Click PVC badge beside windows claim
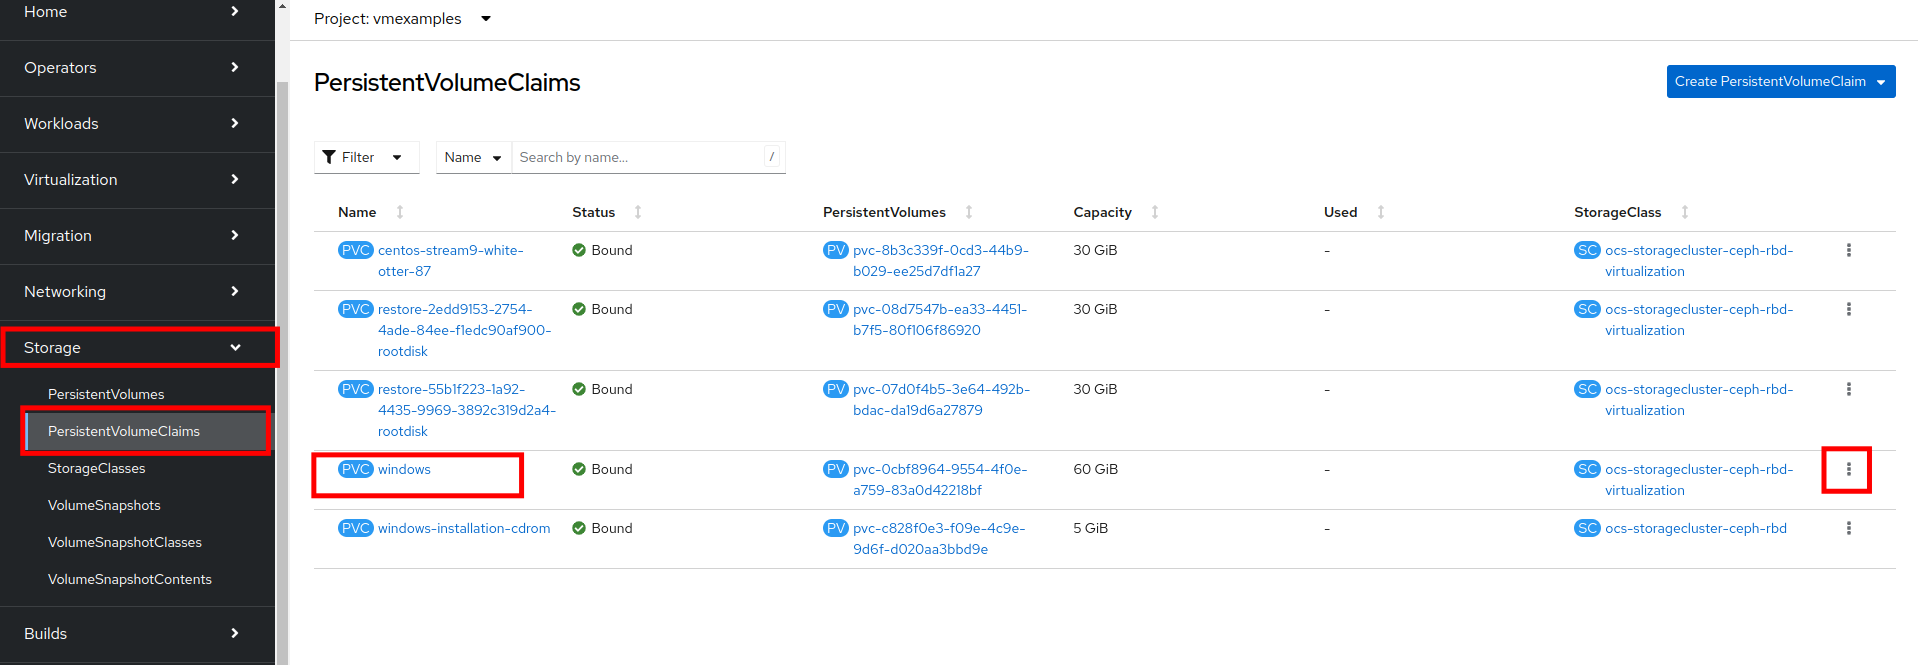1918x665 pixels. (x=355, y=469)
